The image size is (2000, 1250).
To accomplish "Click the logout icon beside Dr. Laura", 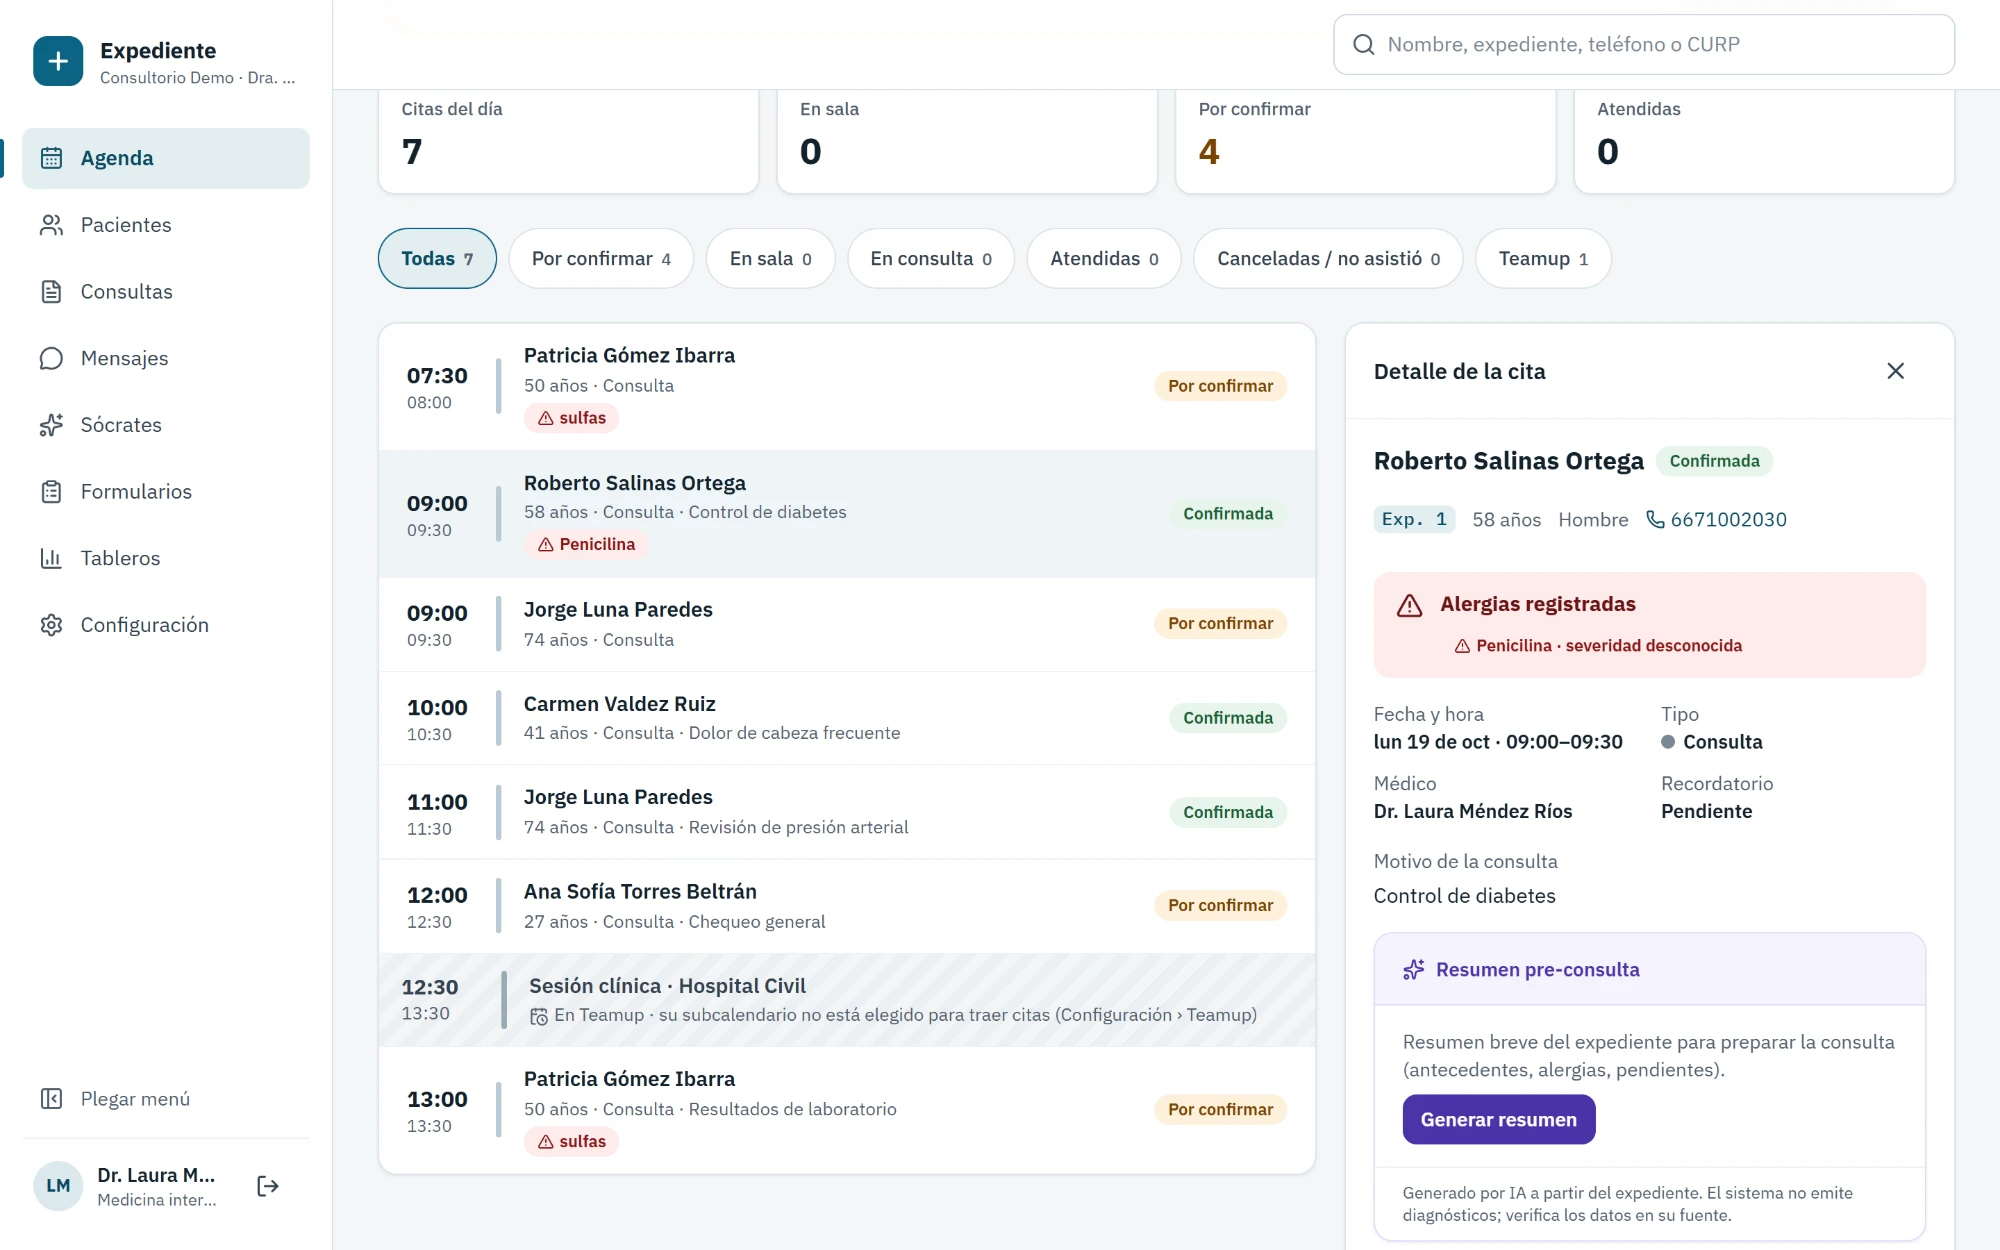I will 267,1186.
